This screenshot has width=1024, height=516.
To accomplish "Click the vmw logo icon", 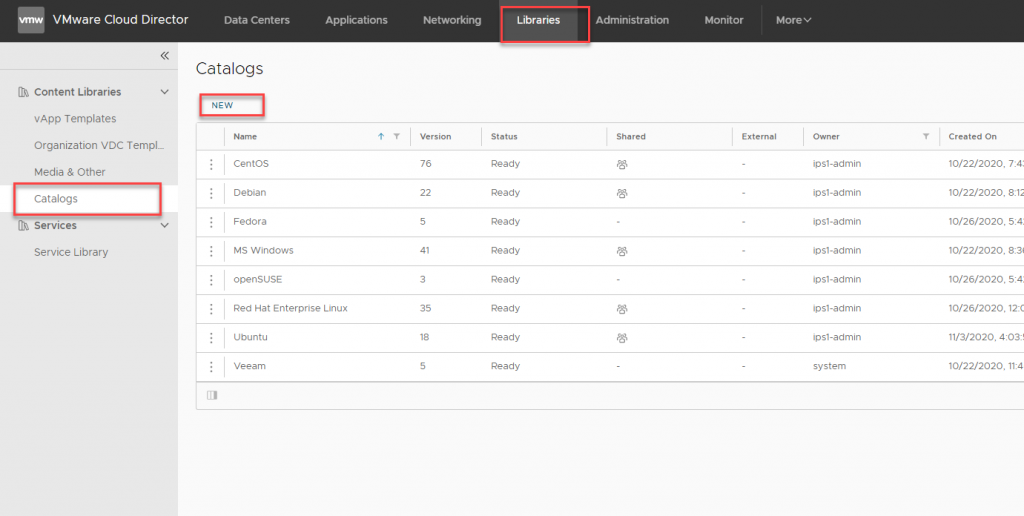I will (31, 20).
